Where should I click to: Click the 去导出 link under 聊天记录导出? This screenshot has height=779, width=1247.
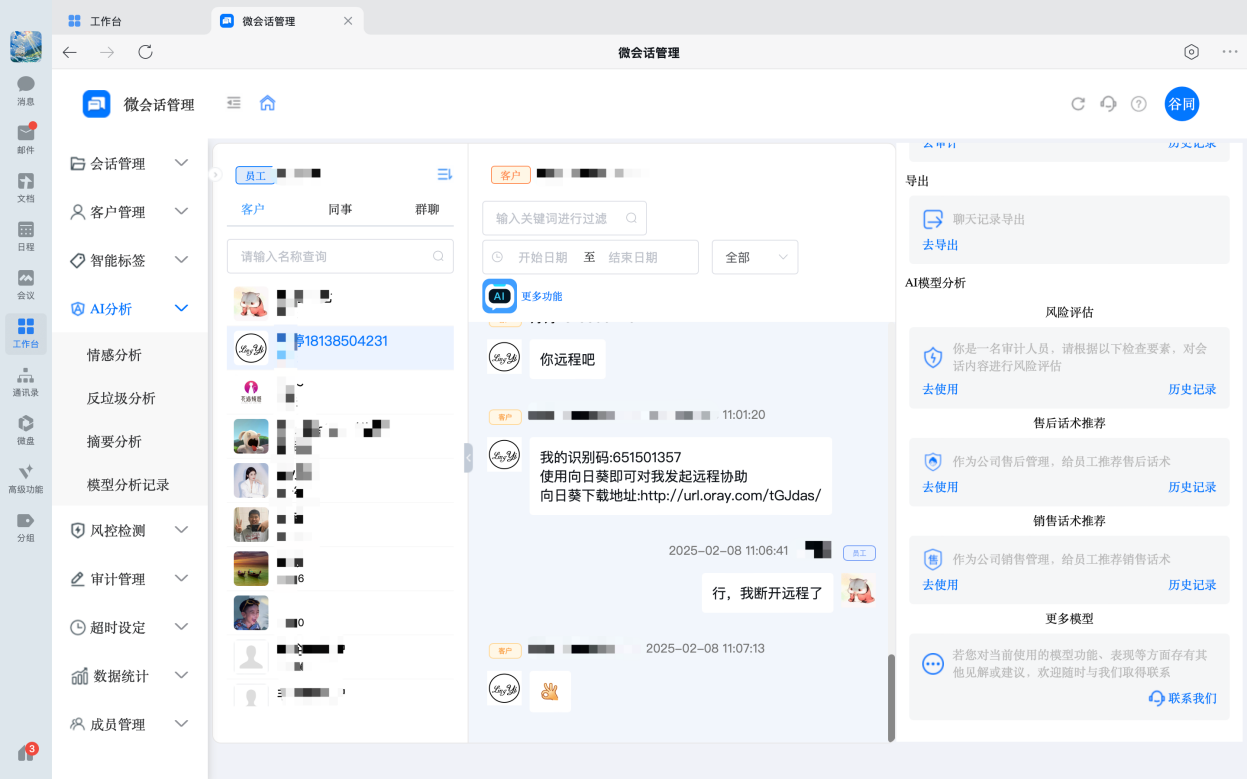(x=940, y=244)
